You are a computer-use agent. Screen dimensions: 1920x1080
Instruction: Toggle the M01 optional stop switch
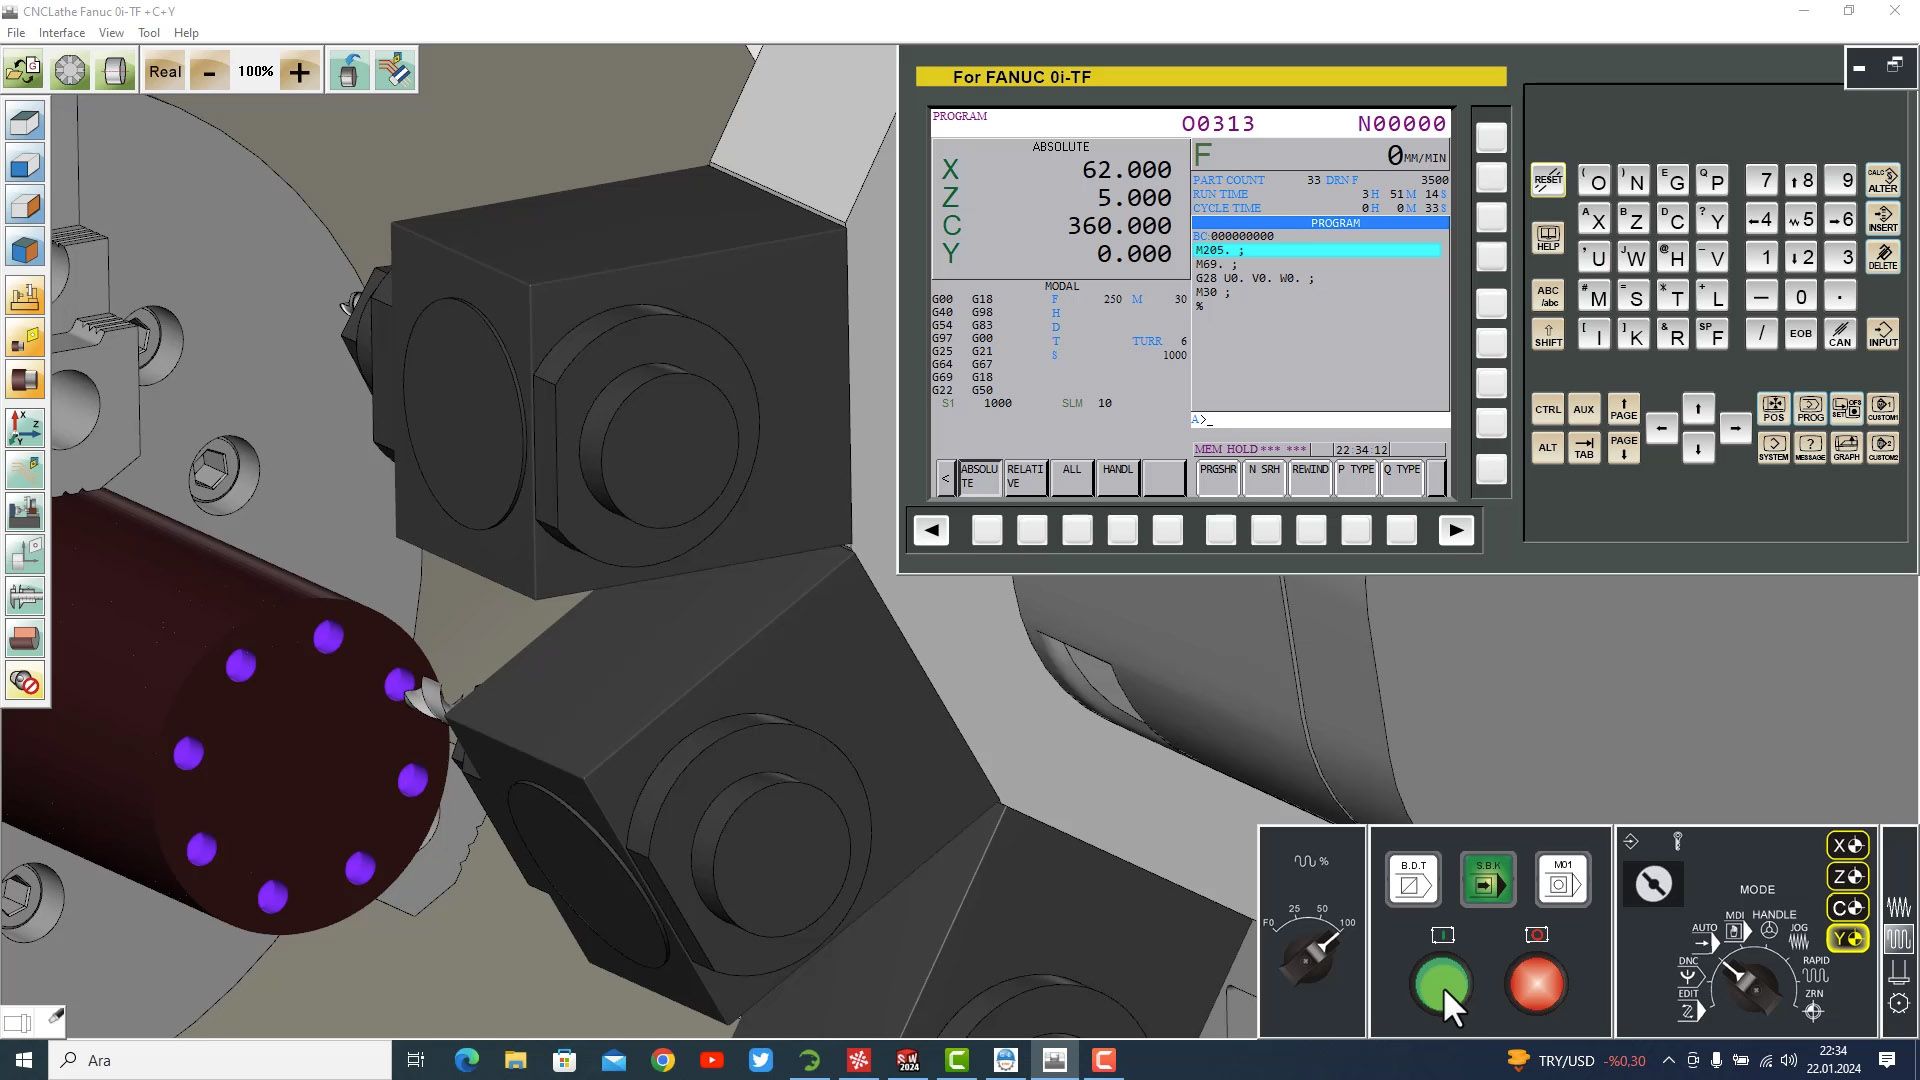pyautogui.click(x=1563, y=879)
